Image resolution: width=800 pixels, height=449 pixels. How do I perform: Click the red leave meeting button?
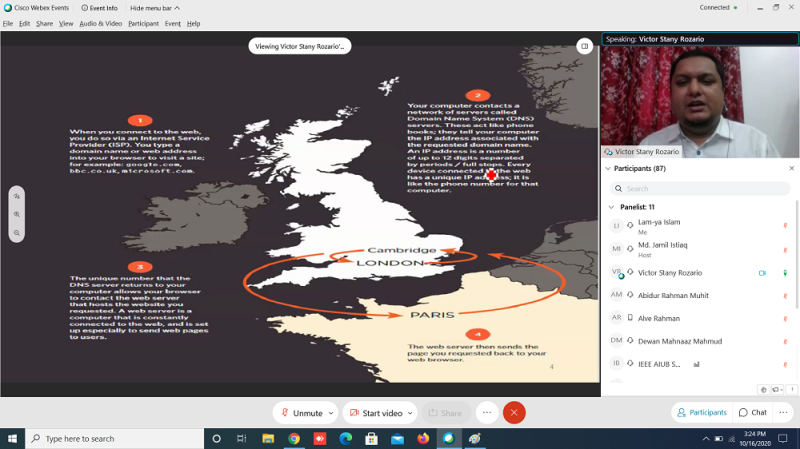[514, 412]
